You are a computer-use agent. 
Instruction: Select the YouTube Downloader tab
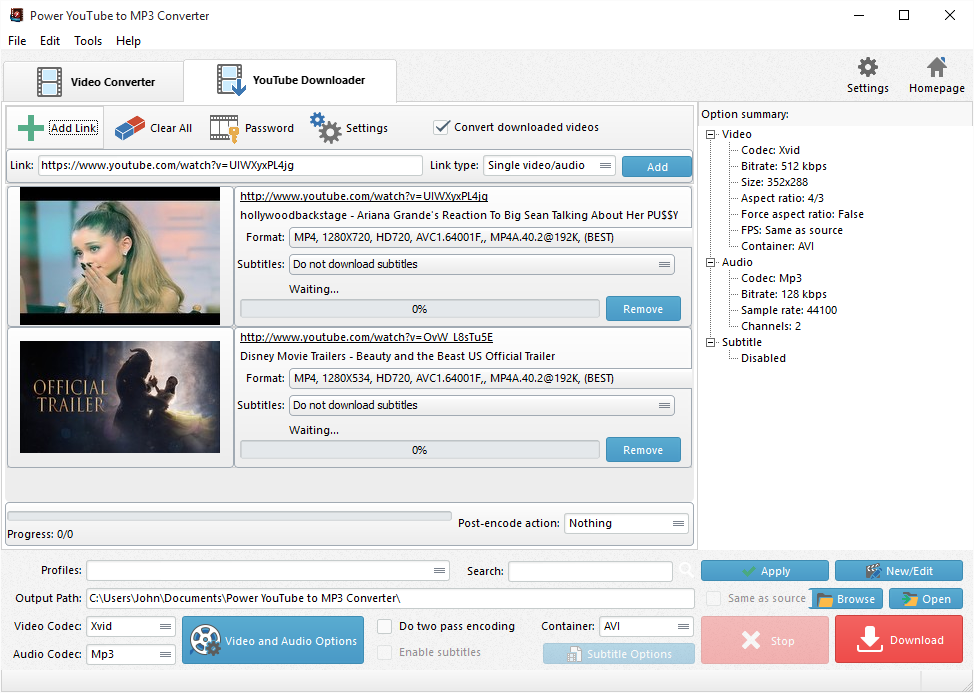(x=290, y=80)
